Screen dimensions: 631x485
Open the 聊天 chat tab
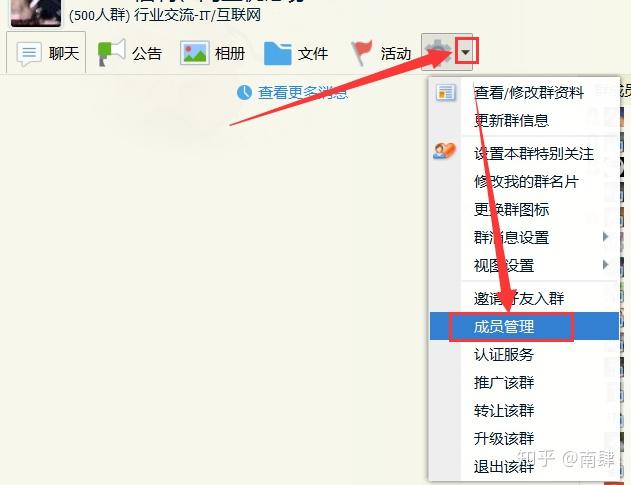[47, 53]
